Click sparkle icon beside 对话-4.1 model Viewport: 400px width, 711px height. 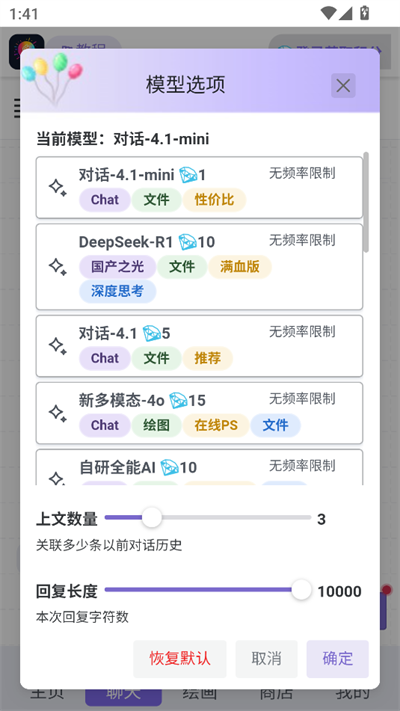58,346
